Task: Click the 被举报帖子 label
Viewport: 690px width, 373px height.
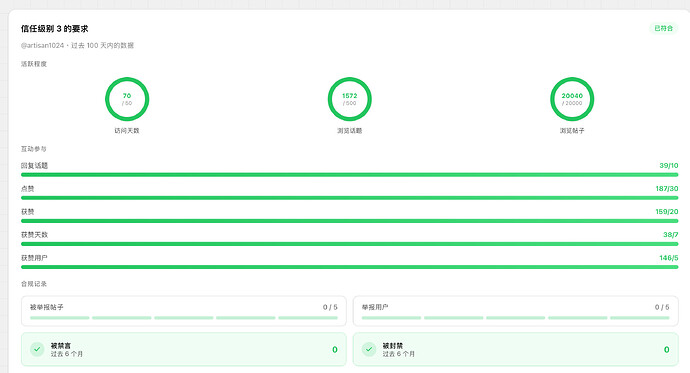Action: (47, 307)
